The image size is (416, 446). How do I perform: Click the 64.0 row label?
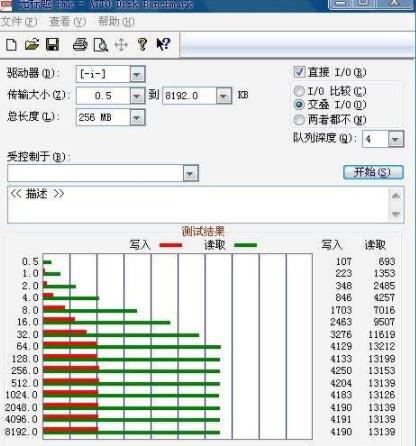pyautogui.click(x=28, y=346)
